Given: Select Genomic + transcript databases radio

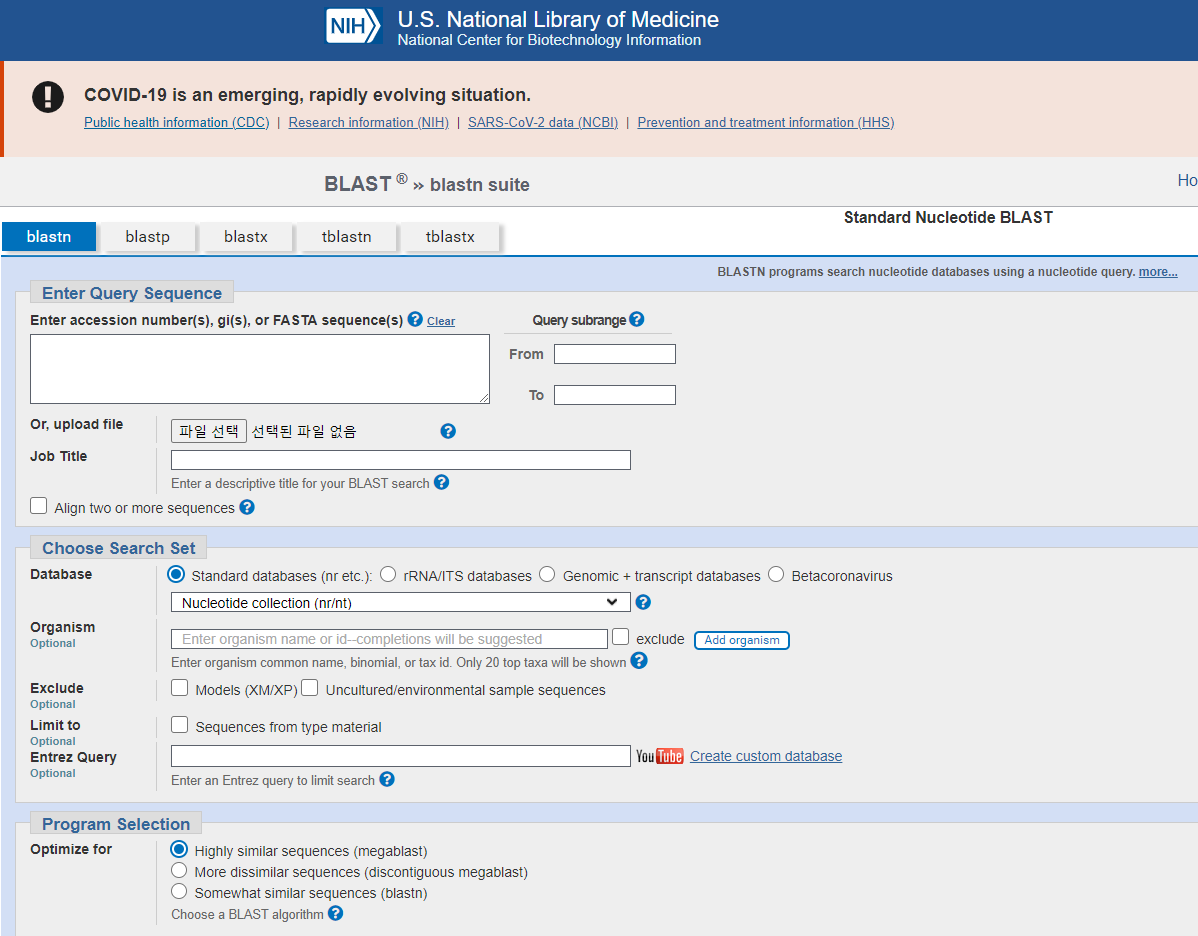Looking at the screenshot, I should pyautogui.click(x=547, y=574).
